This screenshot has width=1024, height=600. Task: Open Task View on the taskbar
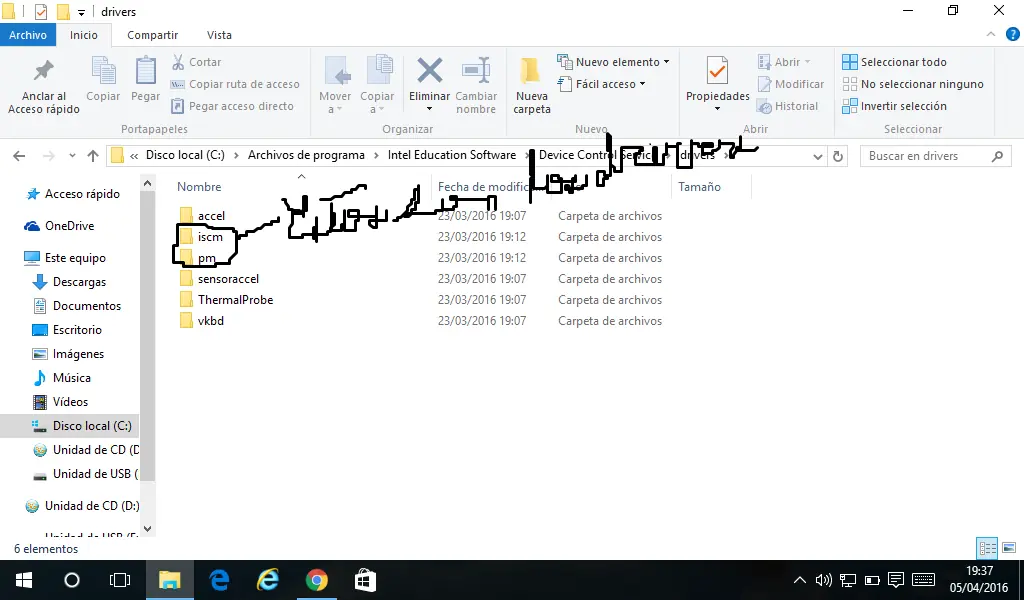(120, 580)
